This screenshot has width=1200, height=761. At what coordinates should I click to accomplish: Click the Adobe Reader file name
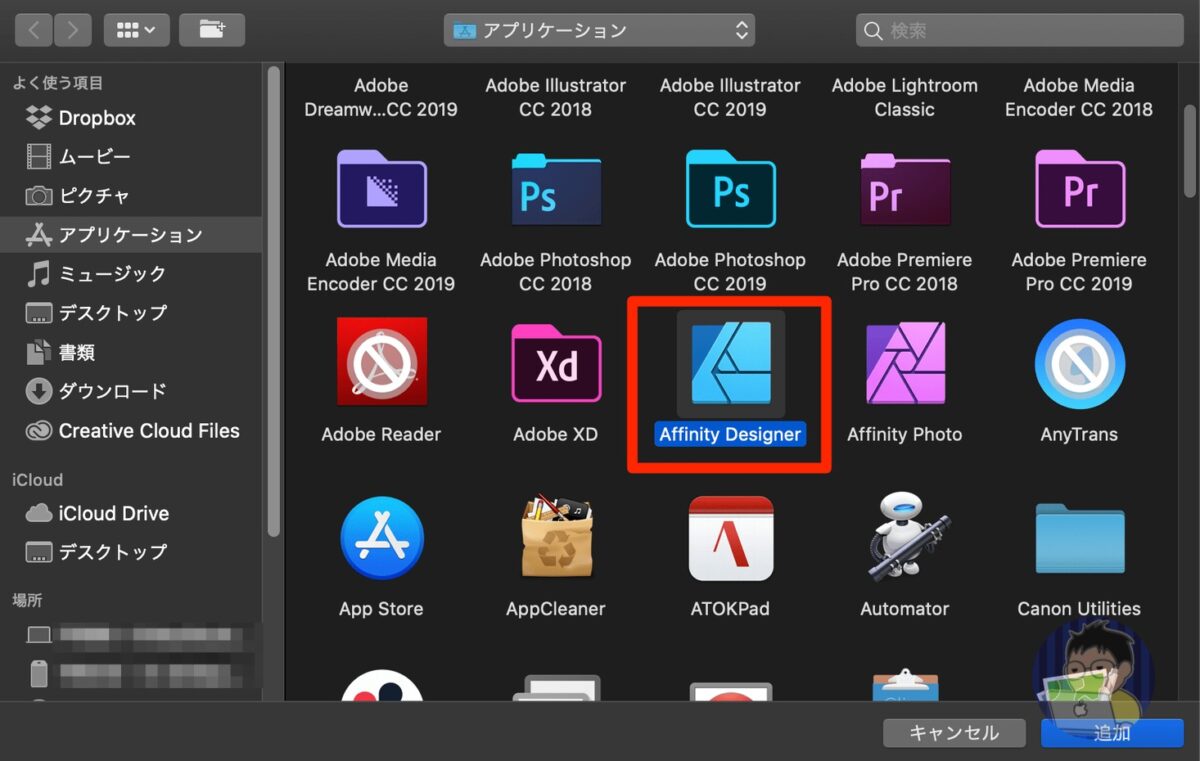click(381, 434)
